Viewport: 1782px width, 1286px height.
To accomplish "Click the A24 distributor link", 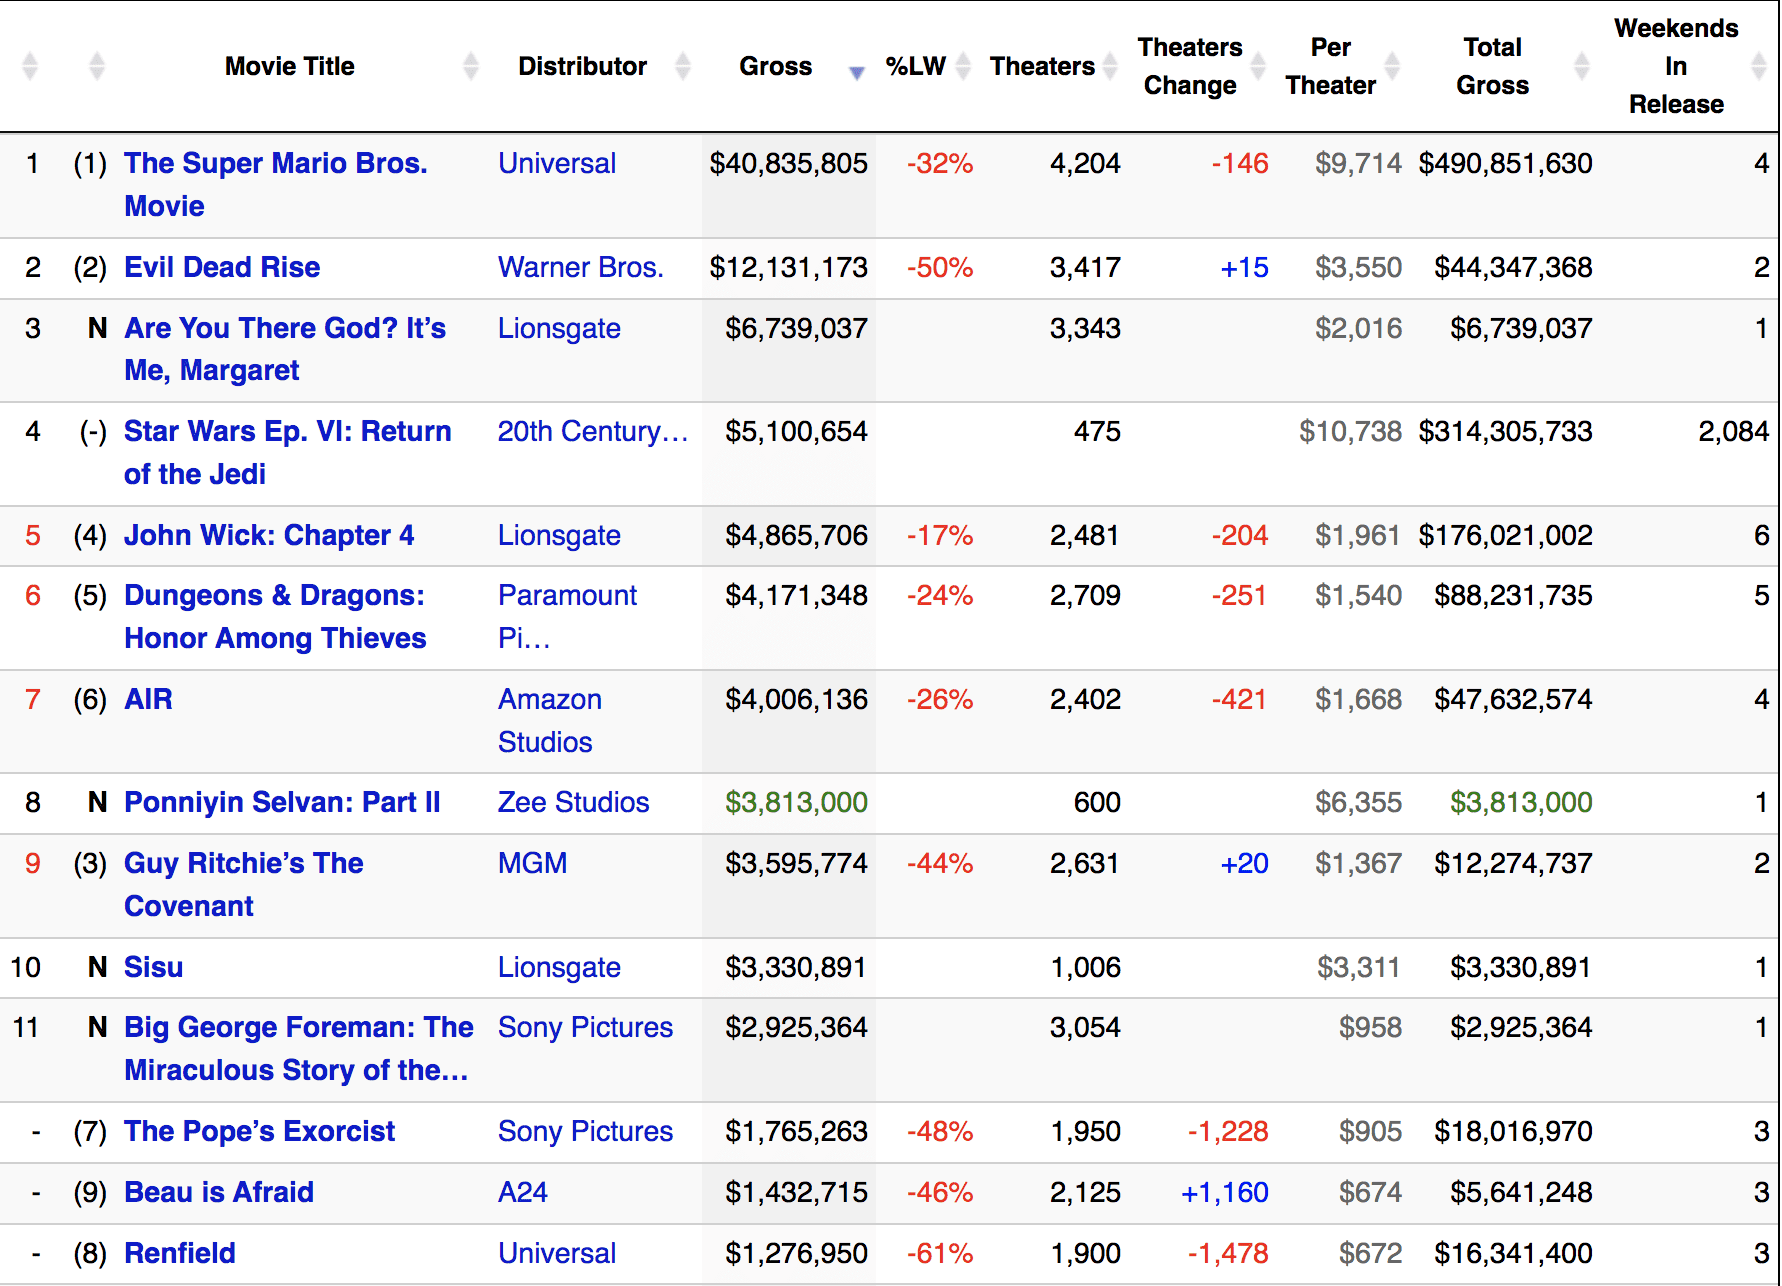I will [523, 1192].
